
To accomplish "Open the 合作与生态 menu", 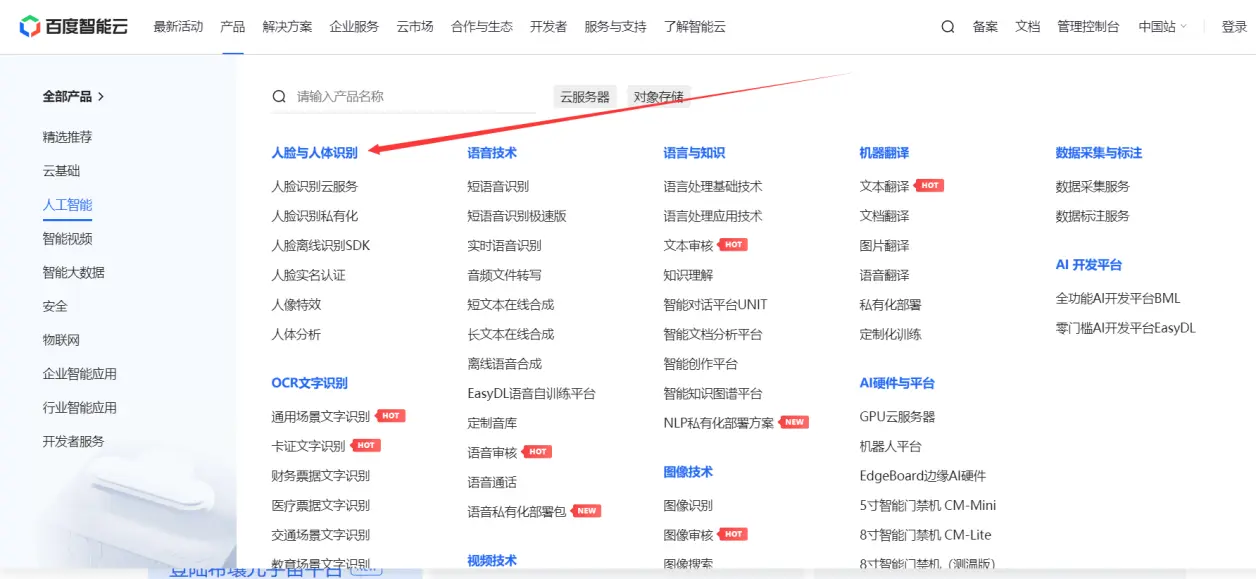I will coord(482,27).
